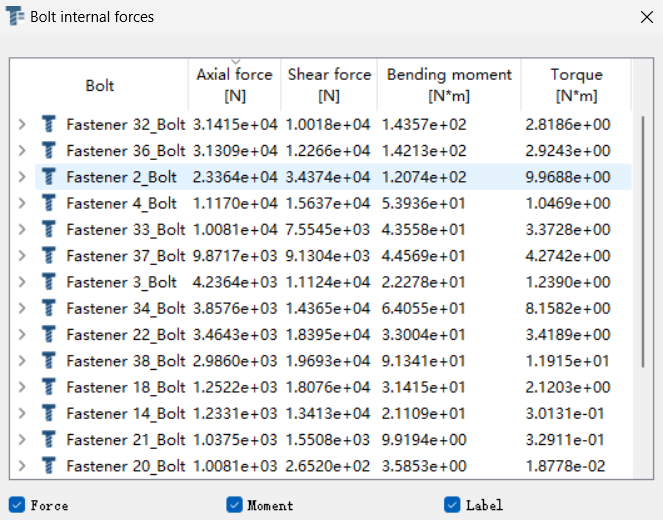Click the bolt icon for Fastener 20_Bolt

coord(49,465)
